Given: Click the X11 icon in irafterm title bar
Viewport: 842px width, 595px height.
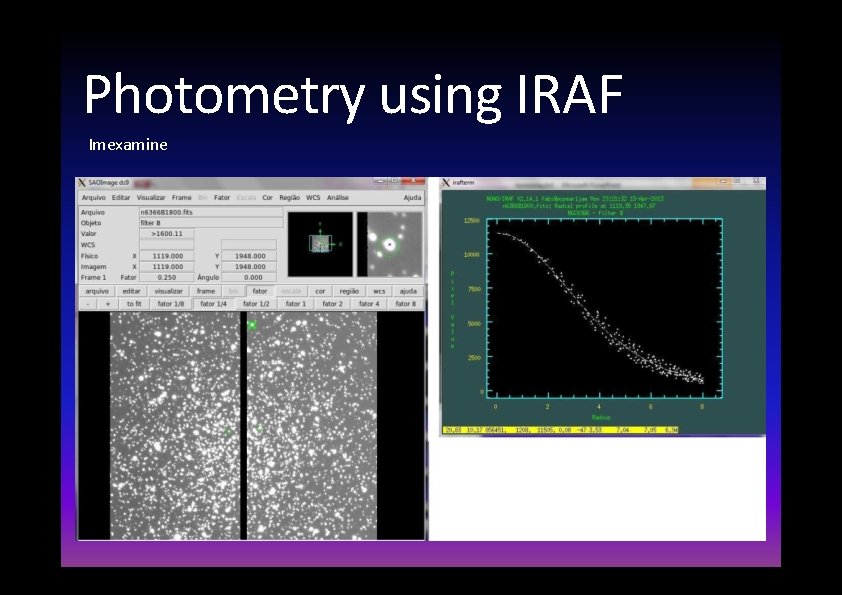Looking at the screenshot, I should pos(446,183).
